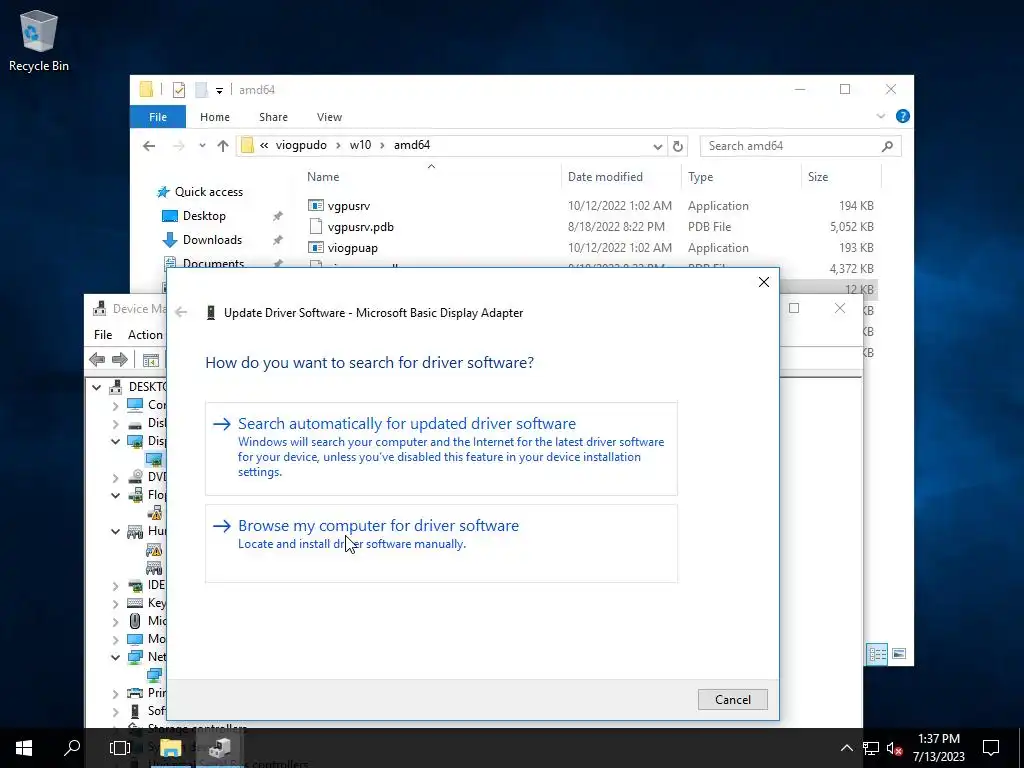This screenshot has height=768, width=1024.
Task: Switch to the Home ribbon tab
Action: pyautogui.click(x=215, y=117)
